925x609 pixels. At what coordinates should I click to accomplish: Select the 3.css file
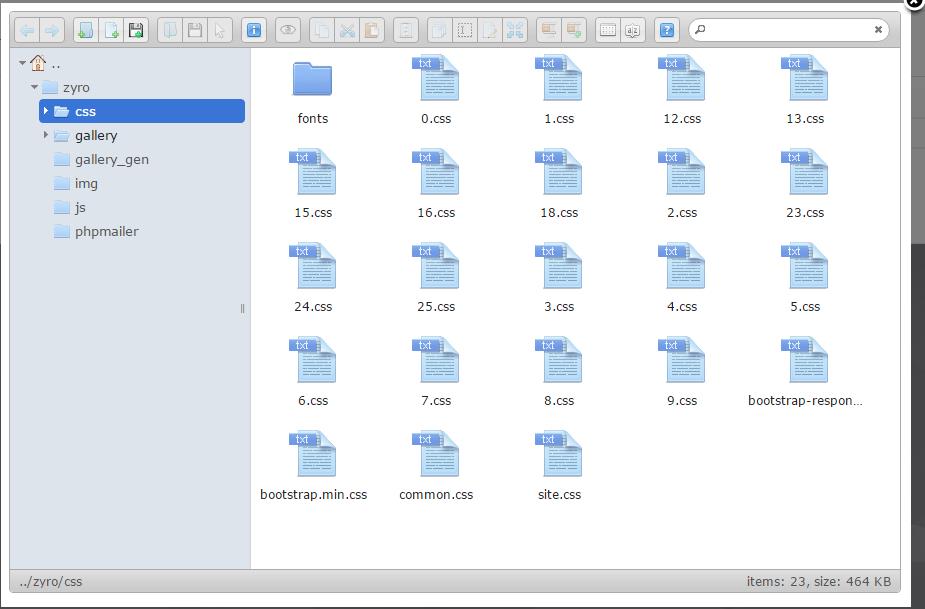[x=559, y=277]
